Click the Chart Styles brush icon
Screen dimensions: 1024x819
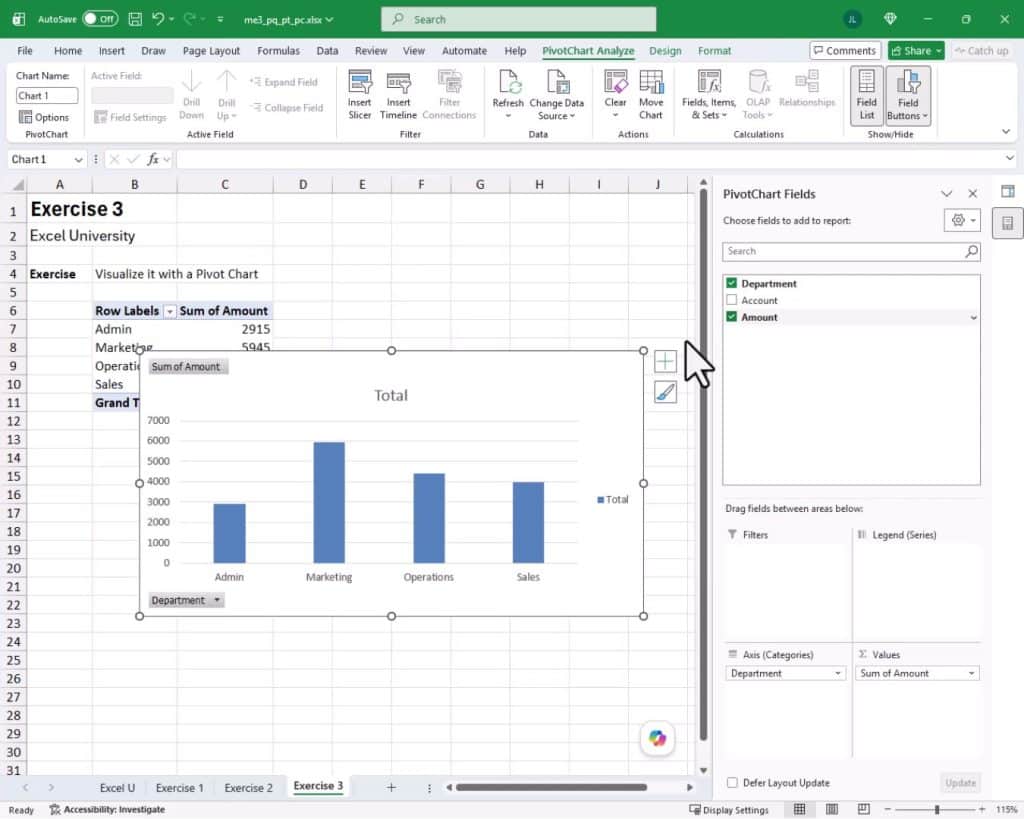[665, 392]
